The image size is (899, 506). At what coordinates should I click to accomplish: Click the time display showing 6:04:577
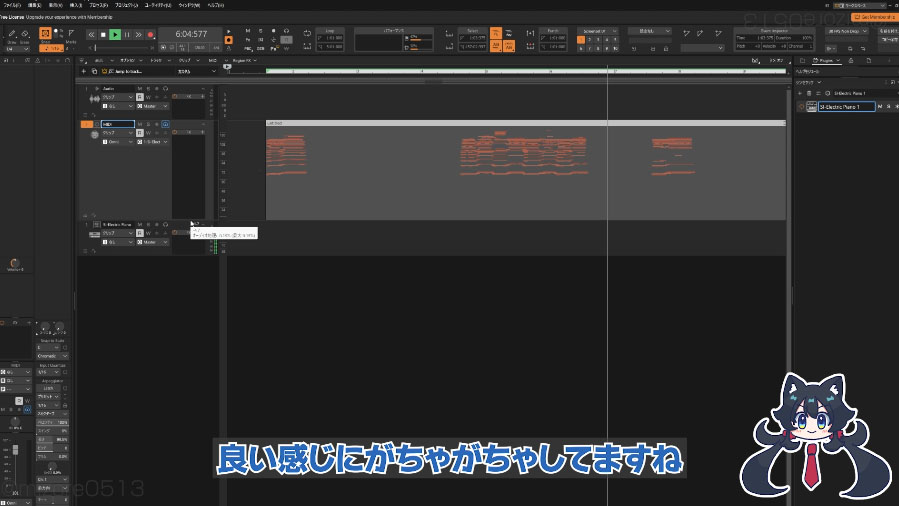pos(190,34)
